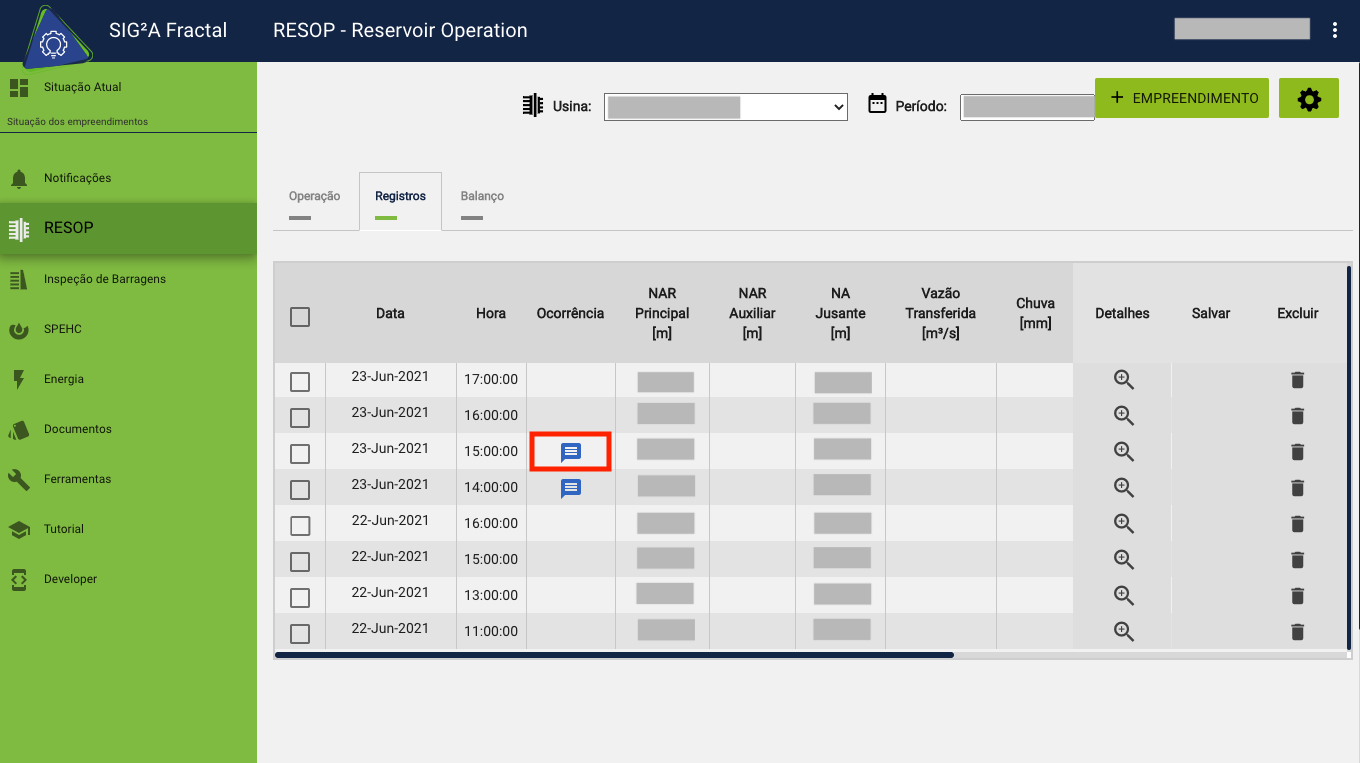Image resolution: width=1360 pixels, height=763 pixels.
Task: Click the SIG²A Fractal logo
Action: coord(51,40)
